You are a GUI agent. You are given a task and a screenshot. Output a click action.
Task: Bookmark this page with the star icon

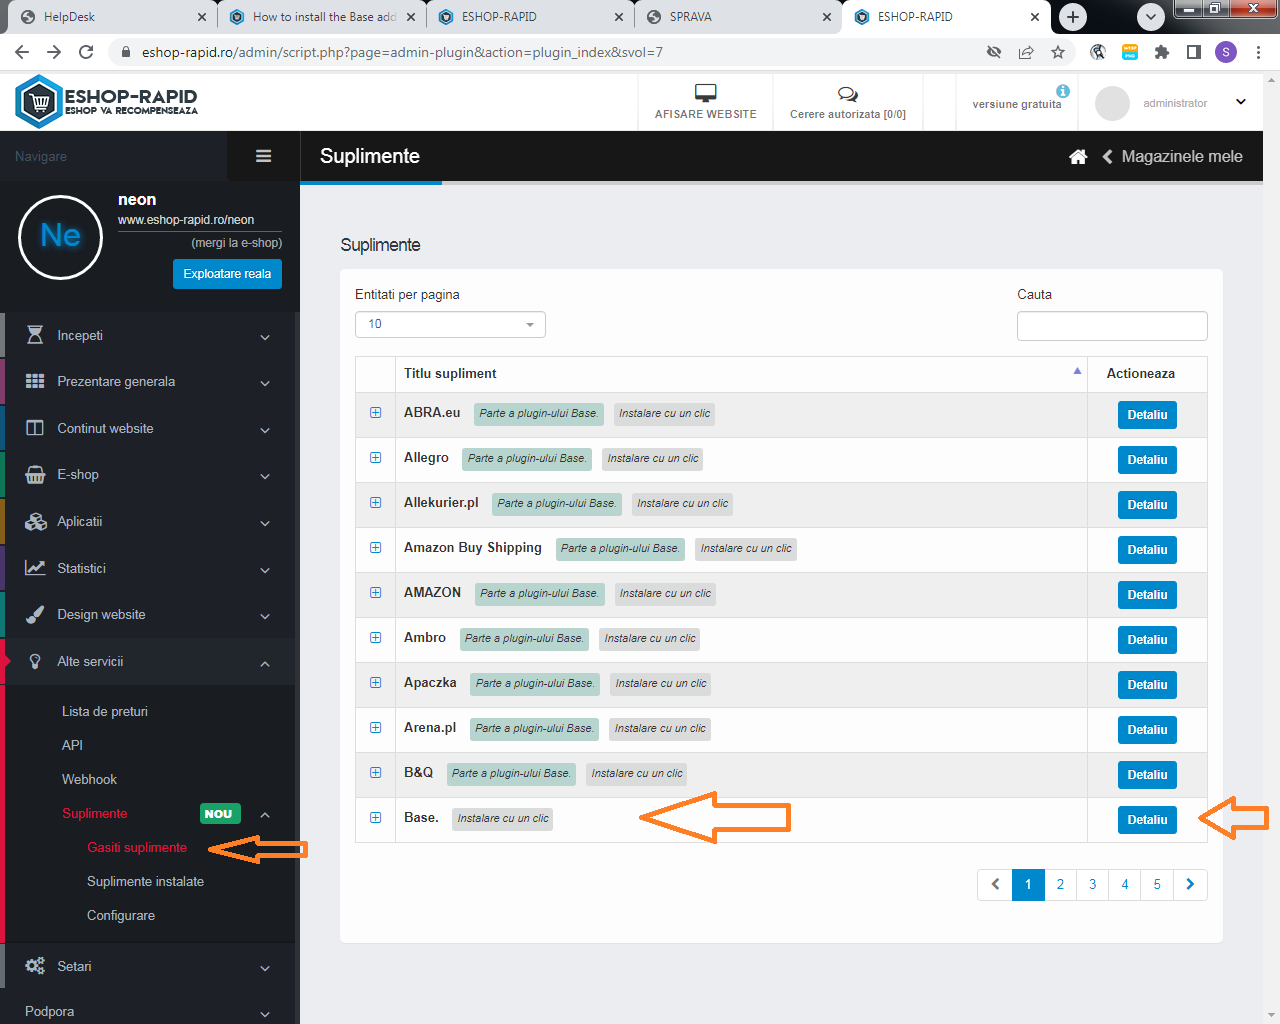coord(1058,52)
